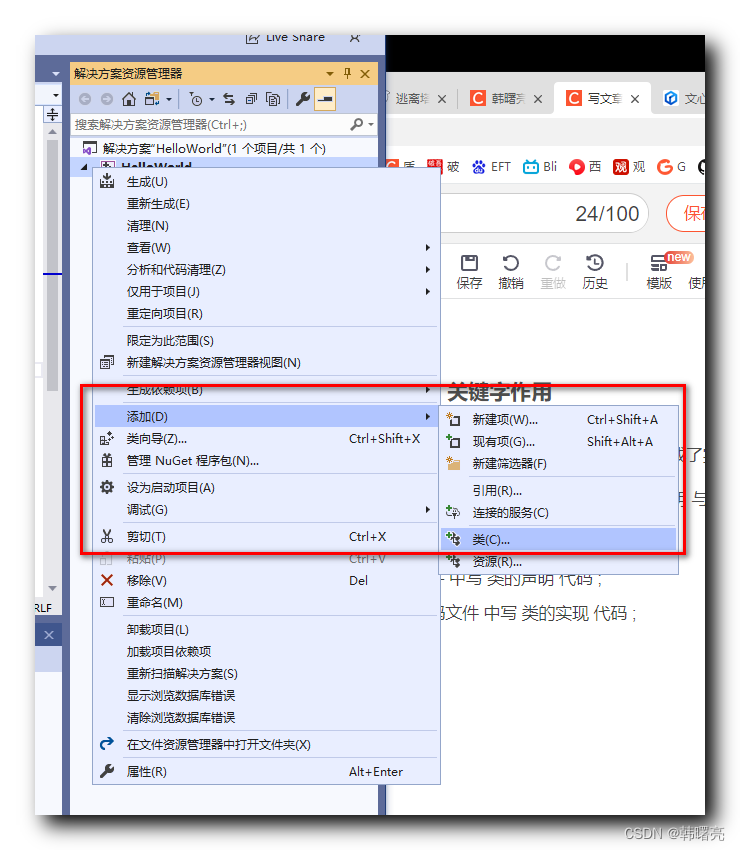Click the Home icon in Solution Explorer toolbar
The width and height of the screenshot is (740, 850).
[x=129, y=99]
